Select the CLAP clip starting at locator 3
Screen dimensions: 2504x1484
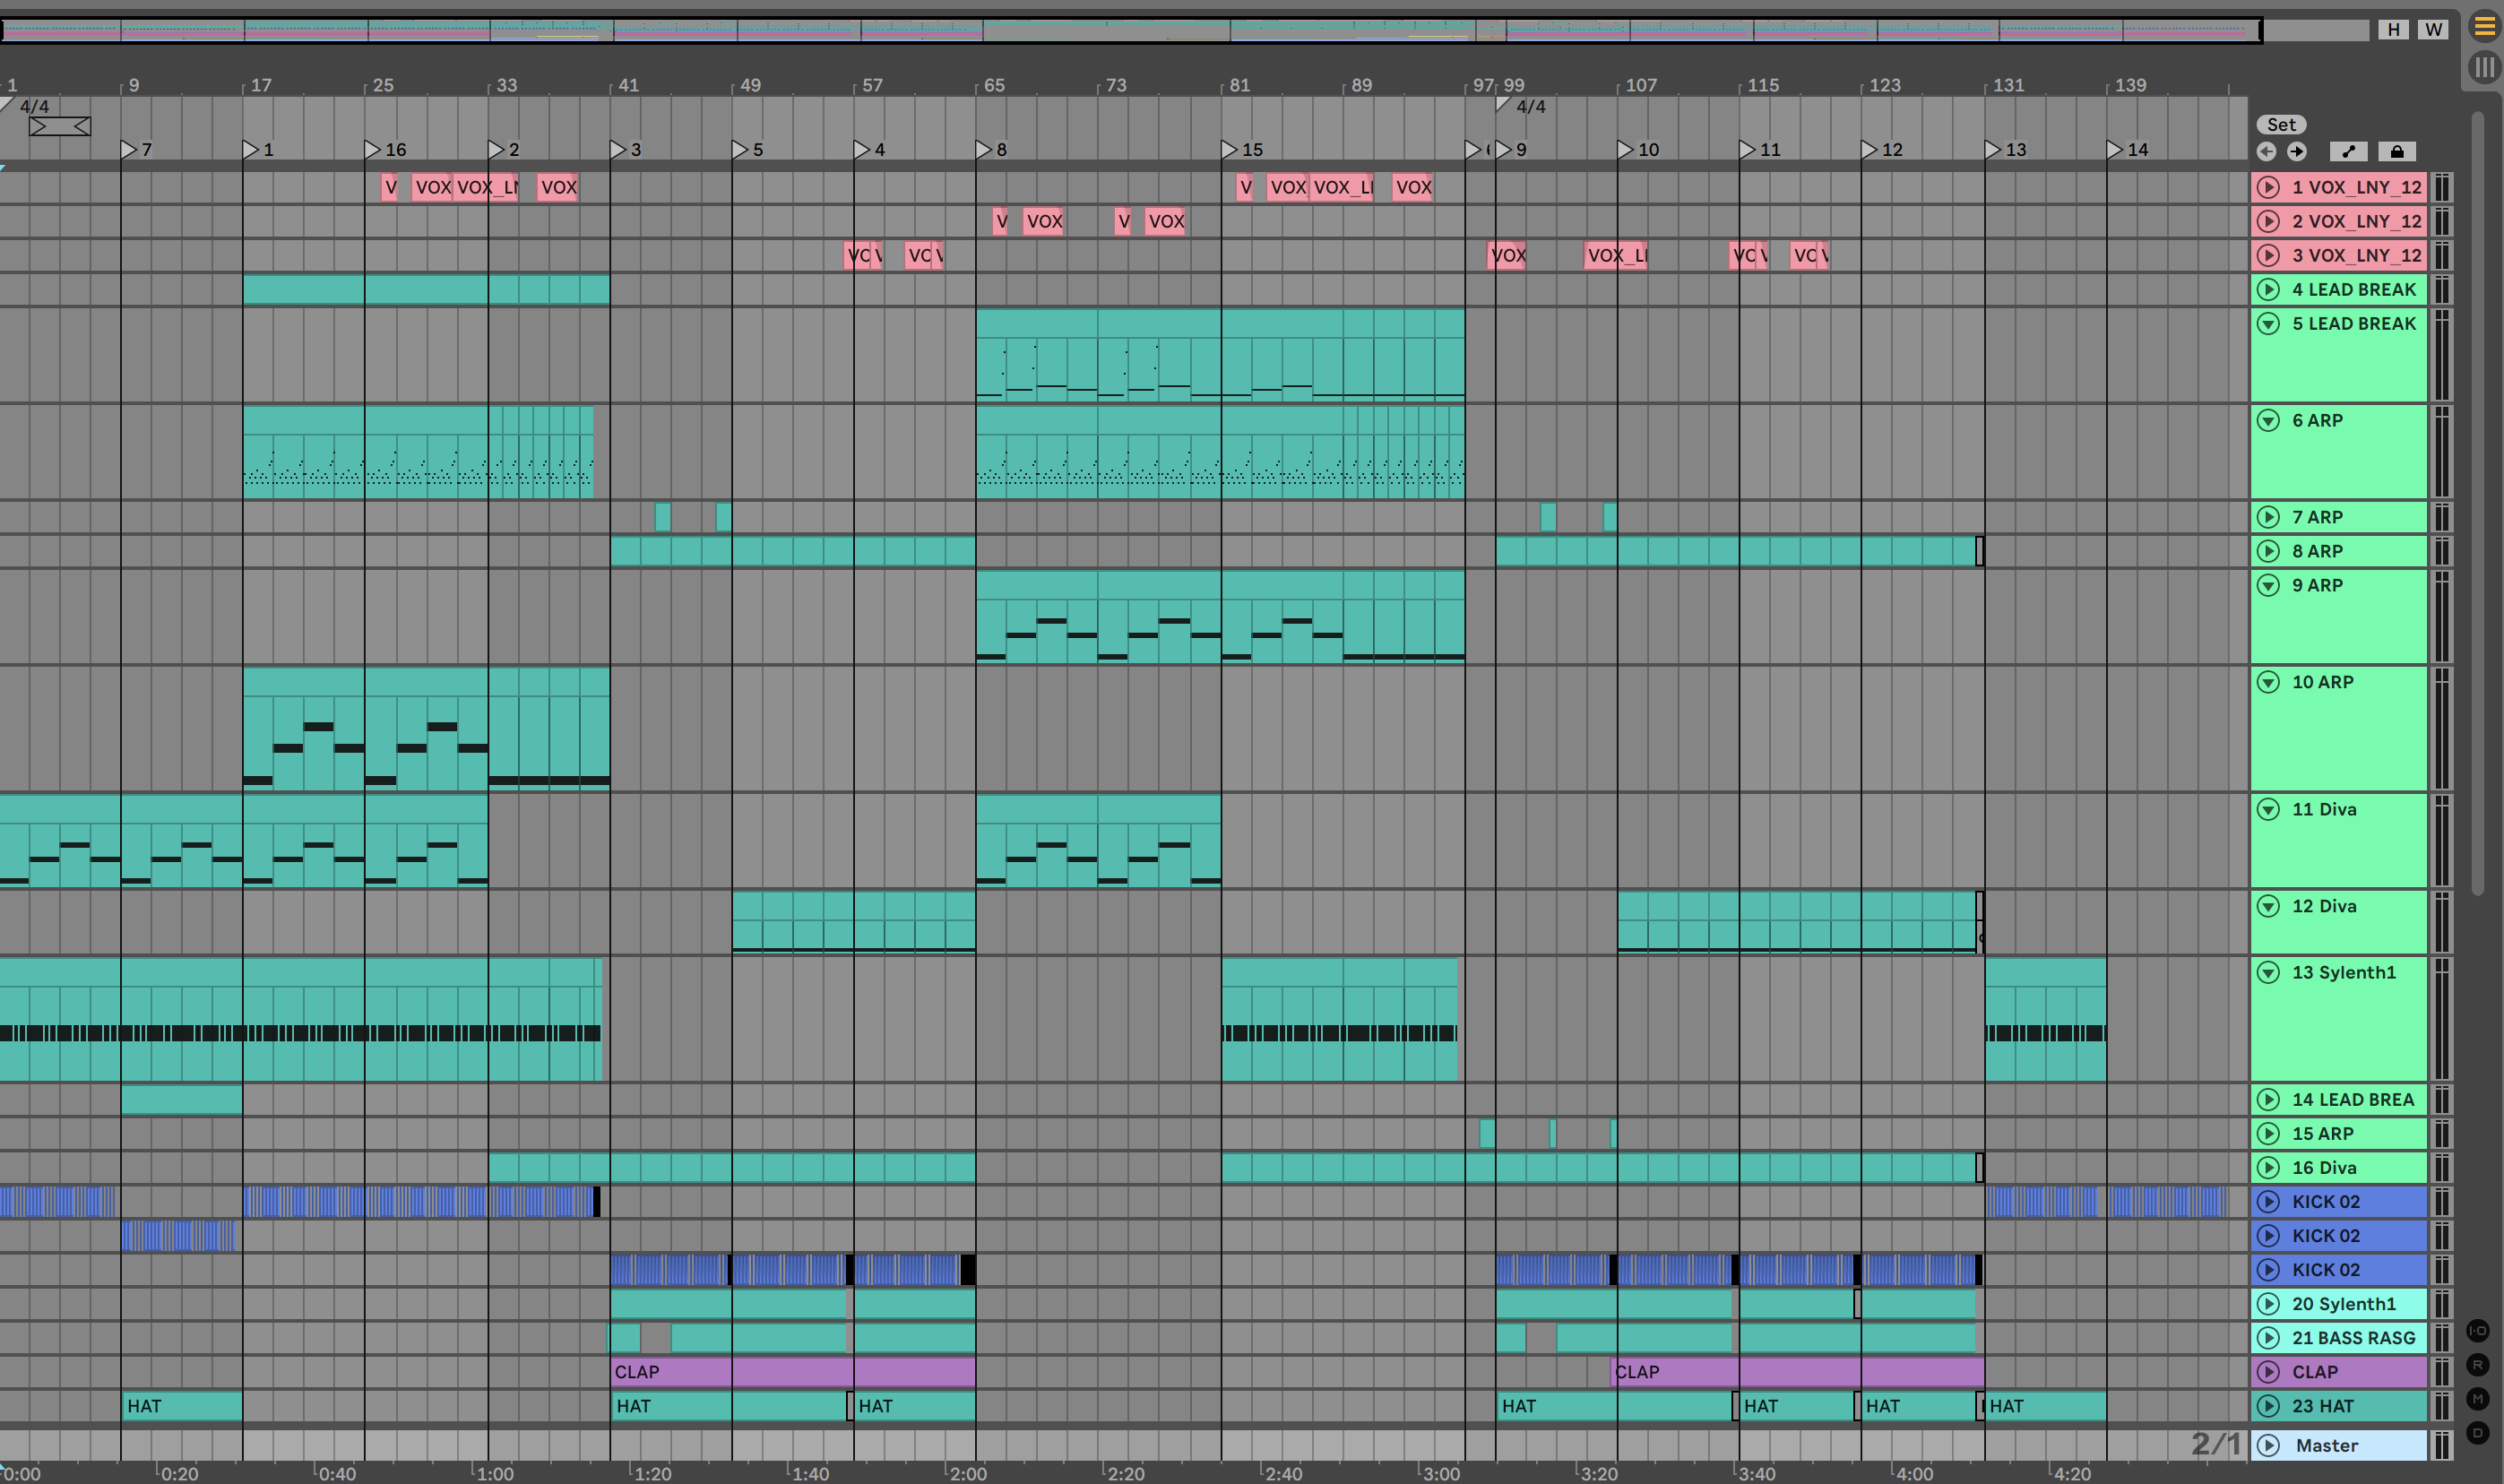click(793, 1372)
